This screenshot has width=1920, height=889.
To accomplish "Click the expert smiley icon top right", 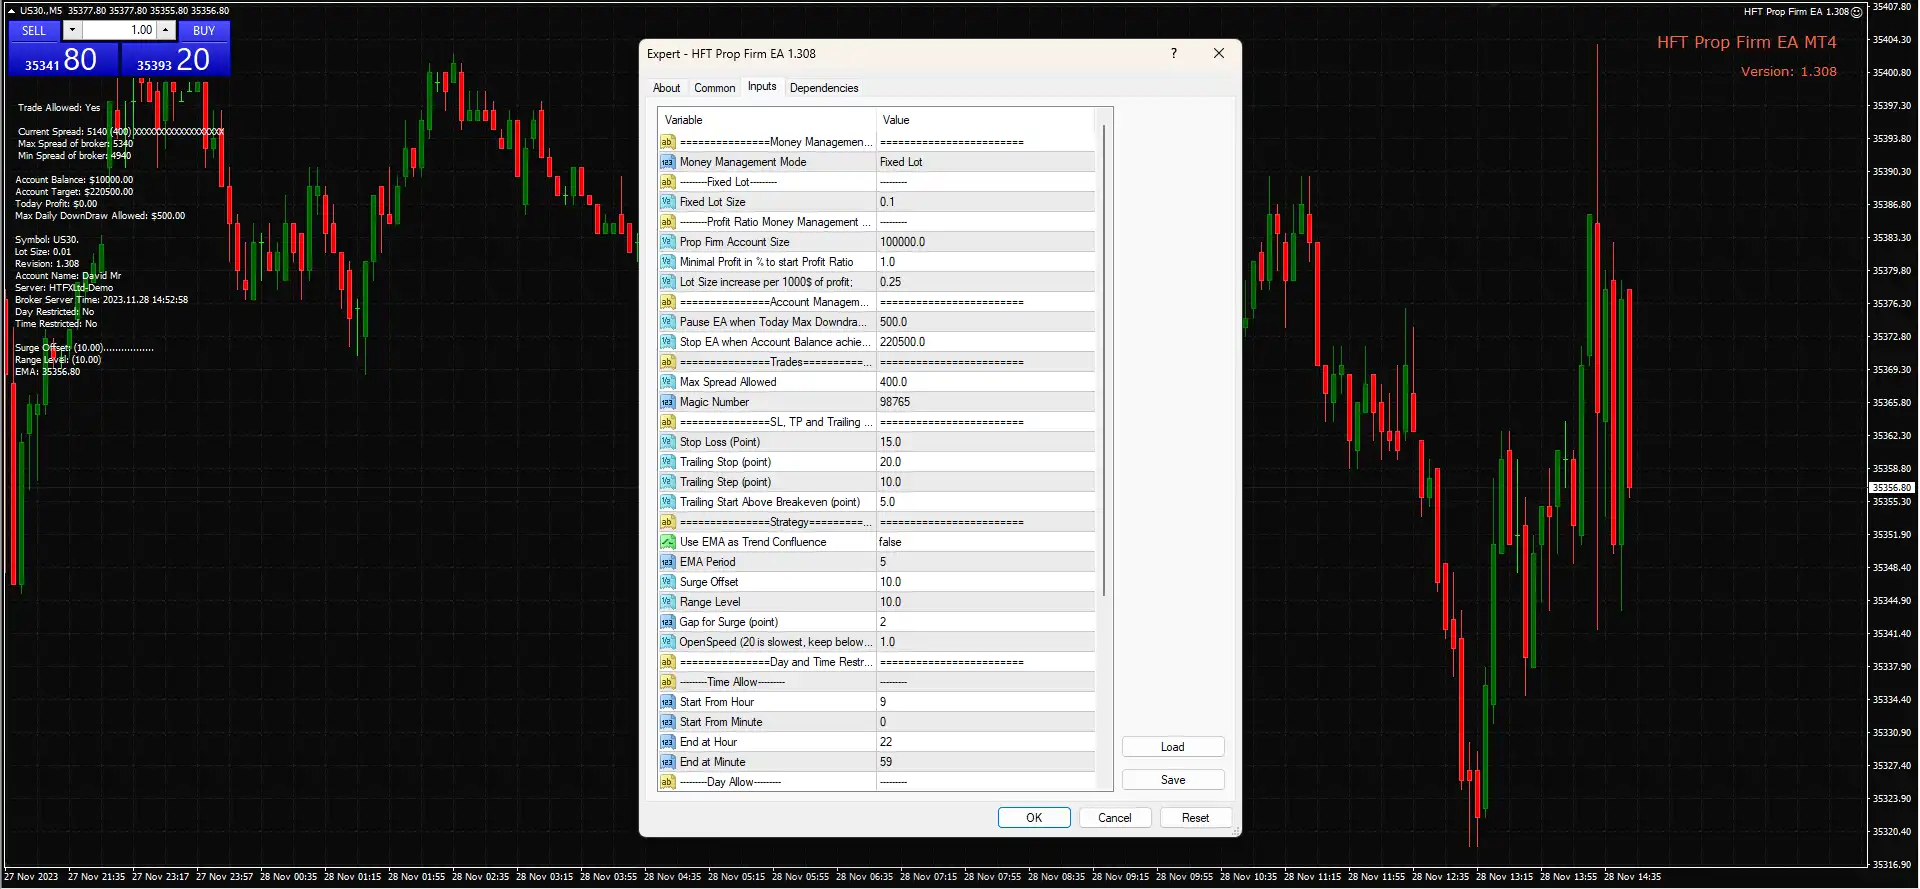I will (1857, 12).
